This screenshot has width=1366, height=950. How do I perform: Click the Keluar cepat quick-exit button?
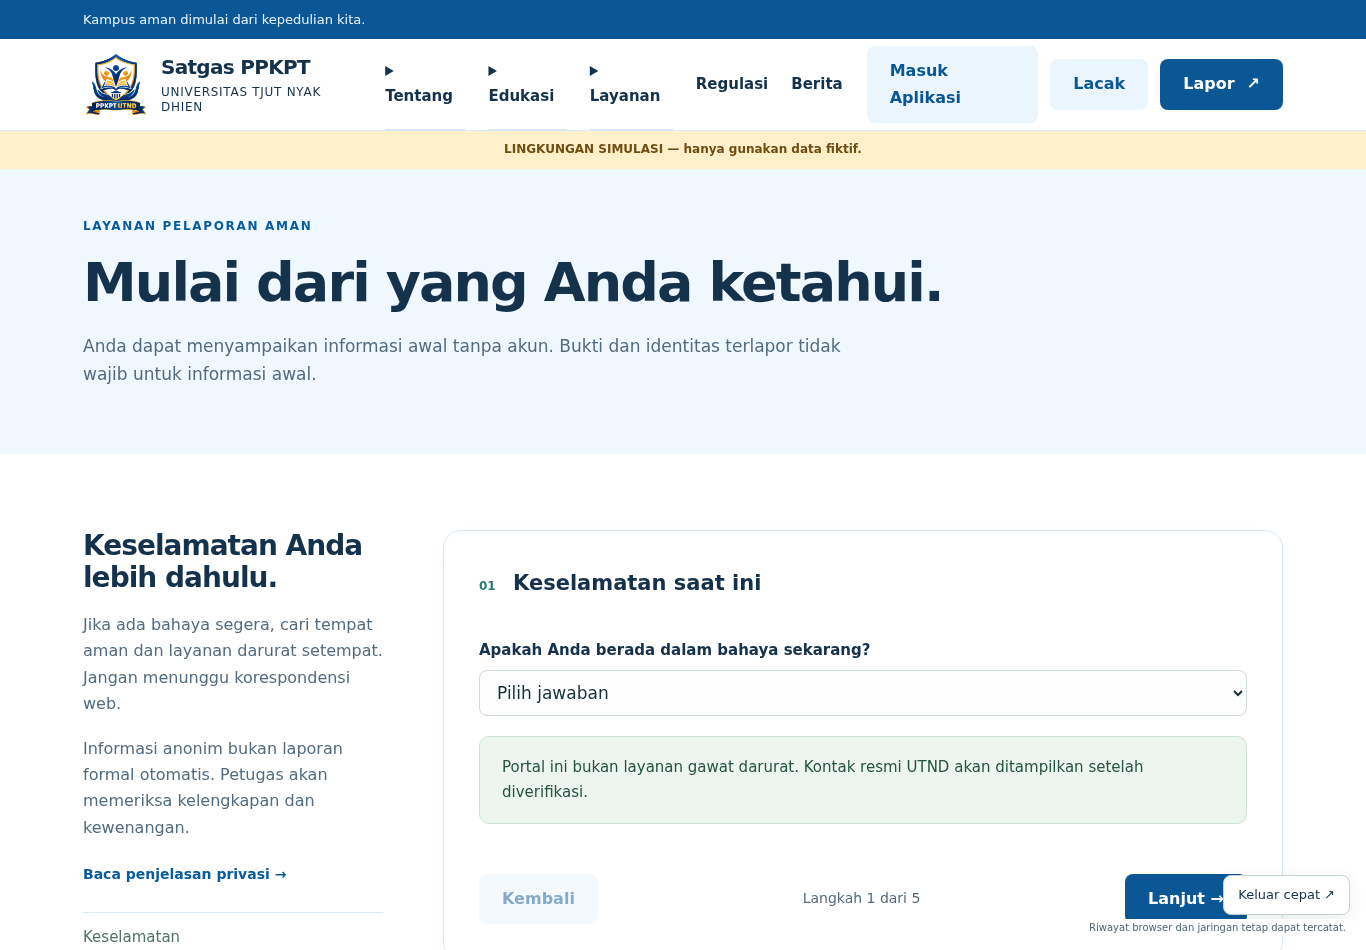(x=1286, y=895)
